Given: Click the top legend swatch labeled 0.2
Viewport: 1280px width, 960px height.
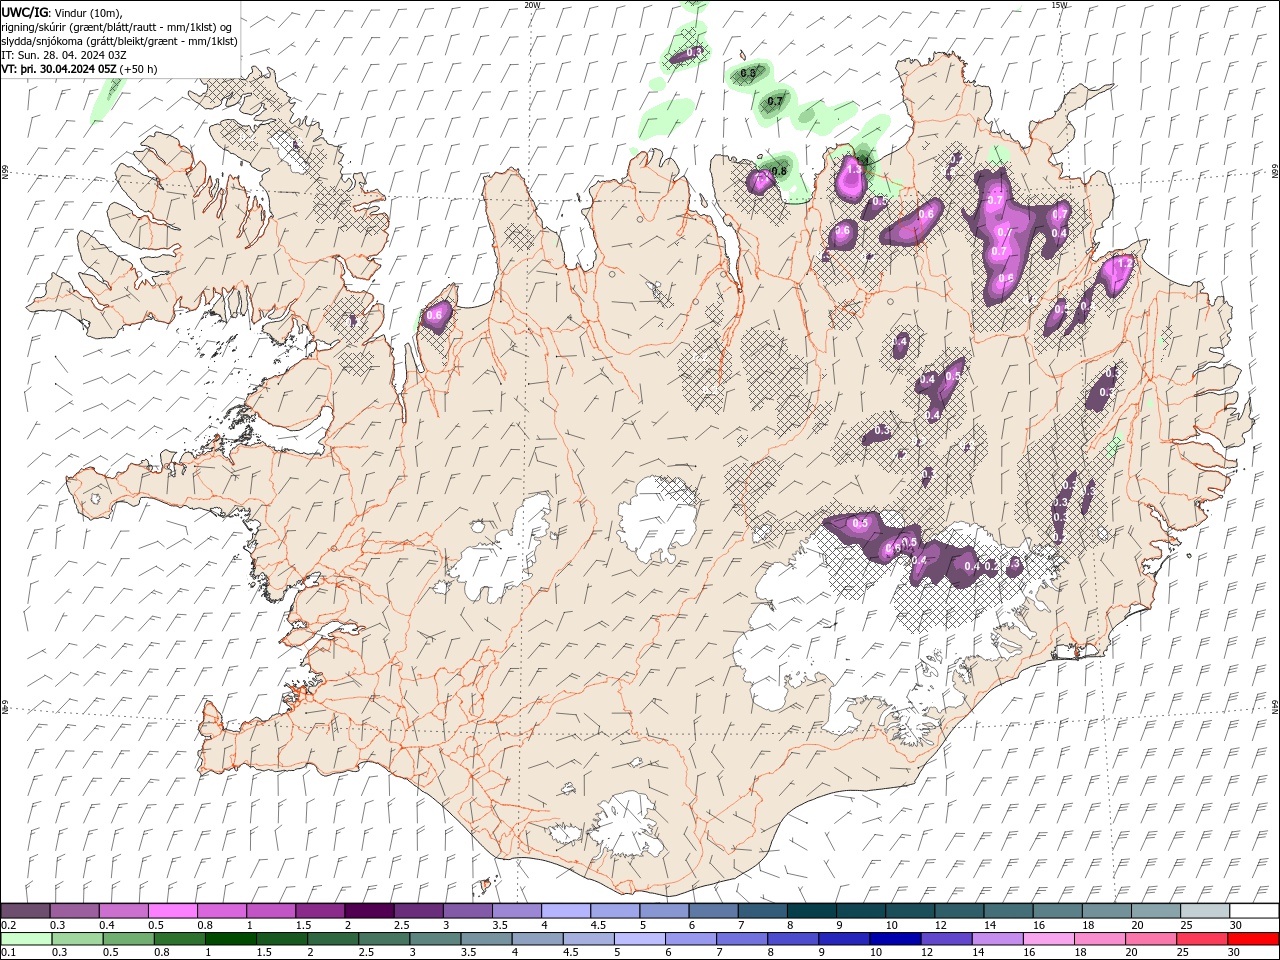Looking at the screenshot, I should [25, 911].
